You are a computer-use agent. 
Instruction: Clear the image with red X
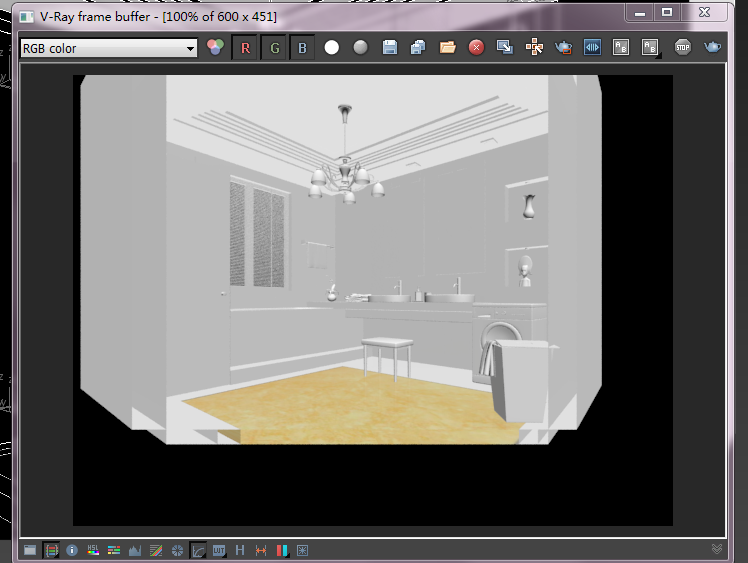[476, 47]
